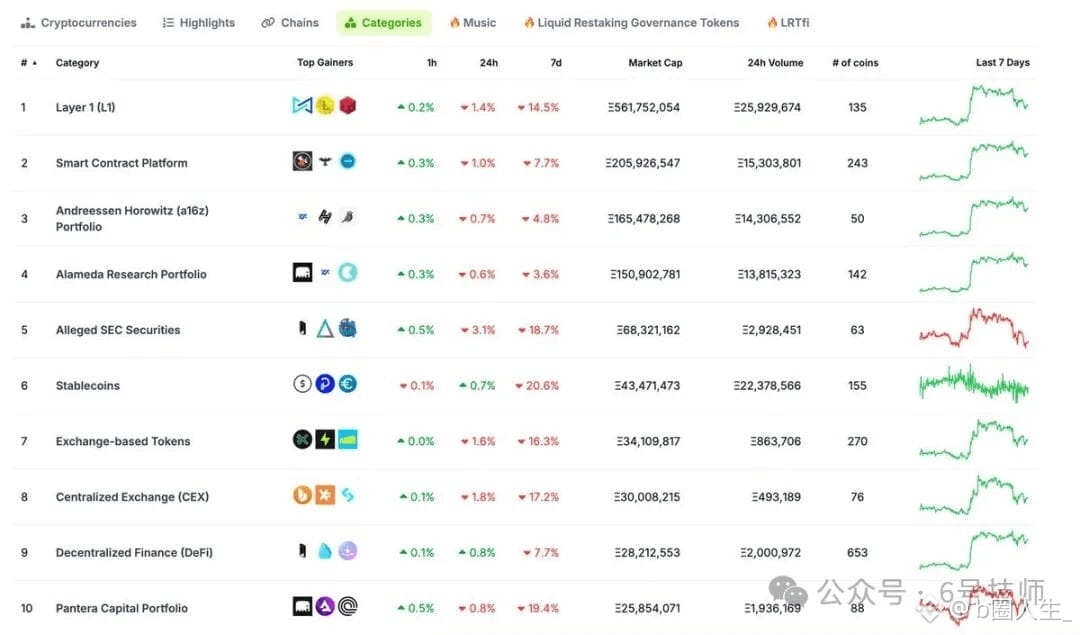1080x635 pixels.
Task: Go to the Chains tab
Action: tap(290, 23)
